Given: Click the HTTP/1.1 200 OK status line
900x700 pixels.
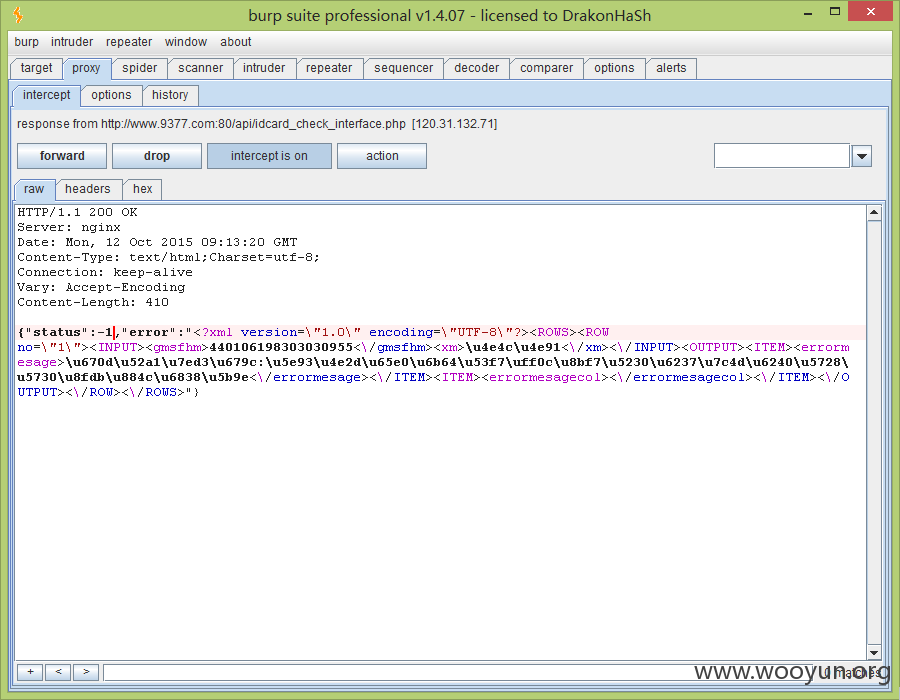Looking at the screenshot, I should tap(77, 212).
